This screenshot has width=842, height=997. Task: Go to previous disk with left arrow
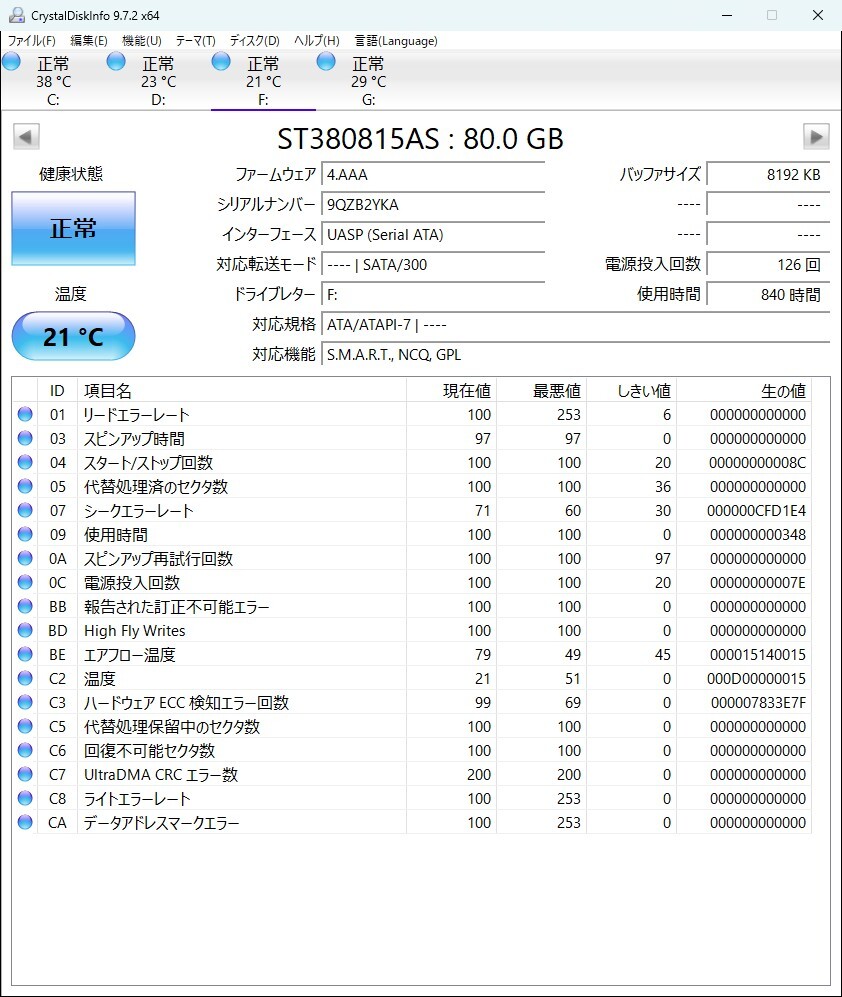26,136
